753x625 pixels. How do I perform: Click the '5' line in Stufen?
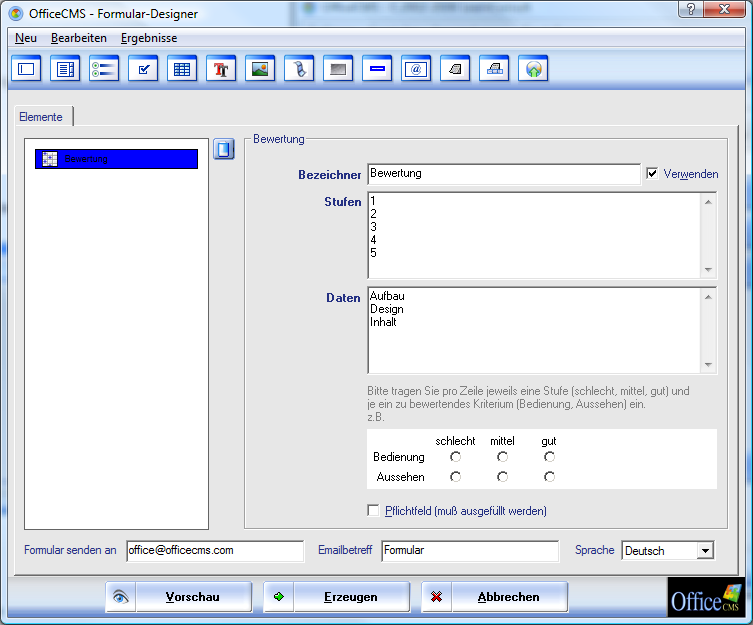click(374, 253)
